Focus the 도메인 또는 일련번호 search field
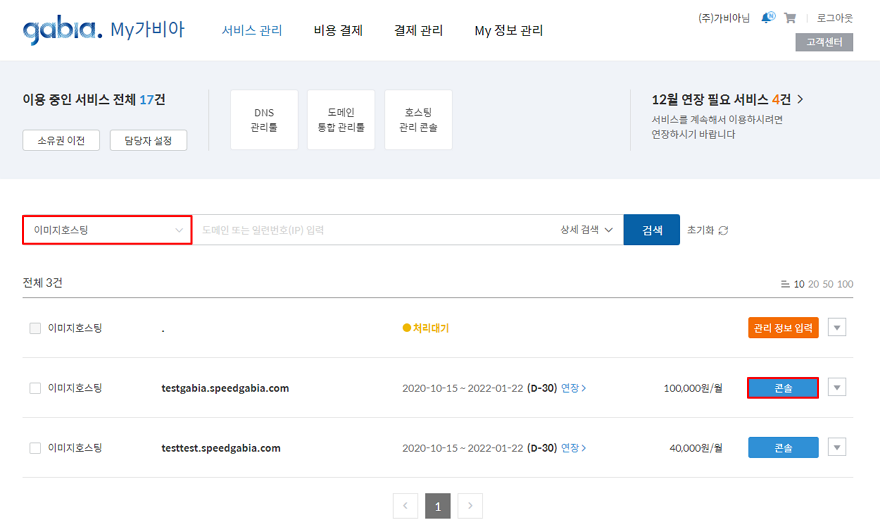Screen dimensions: 880x532 (373, 230)
